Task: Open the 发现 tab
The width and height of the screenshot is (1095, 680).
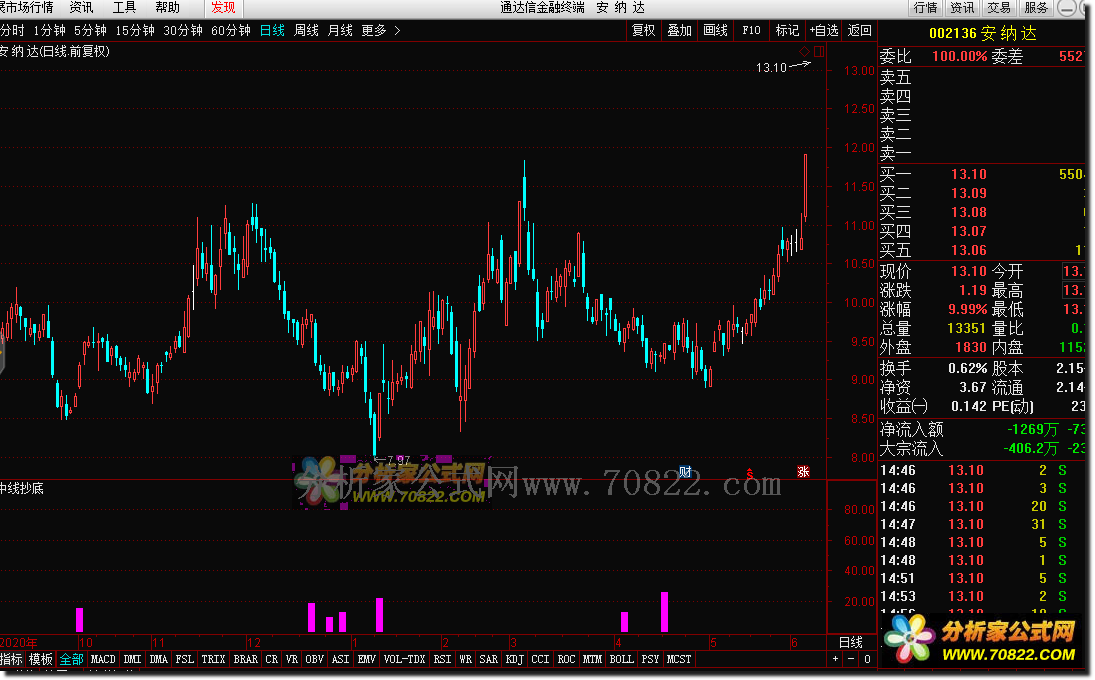Action: pyautogui.click(x=223, y=8)
